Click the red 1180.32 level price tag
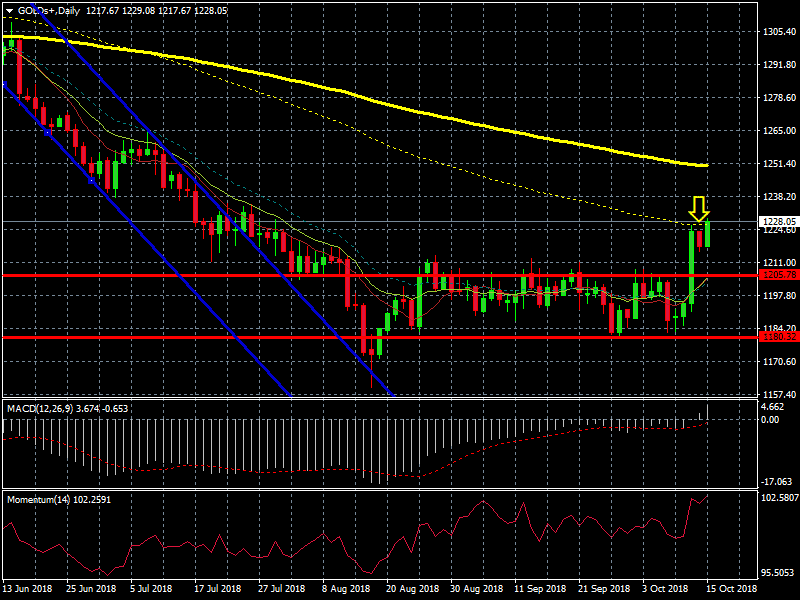The height and width of the screenshot is (600, 800). click(x=778, y=337)
